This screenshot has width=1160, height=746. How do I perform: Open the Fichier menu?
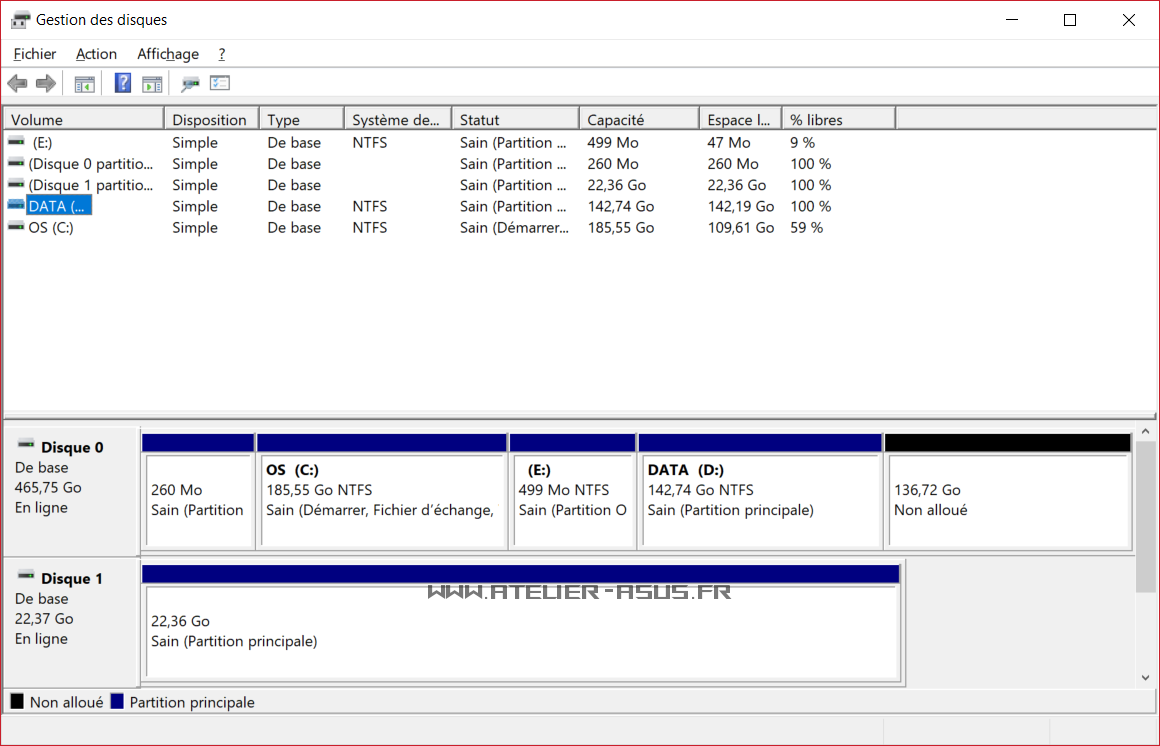34,54
